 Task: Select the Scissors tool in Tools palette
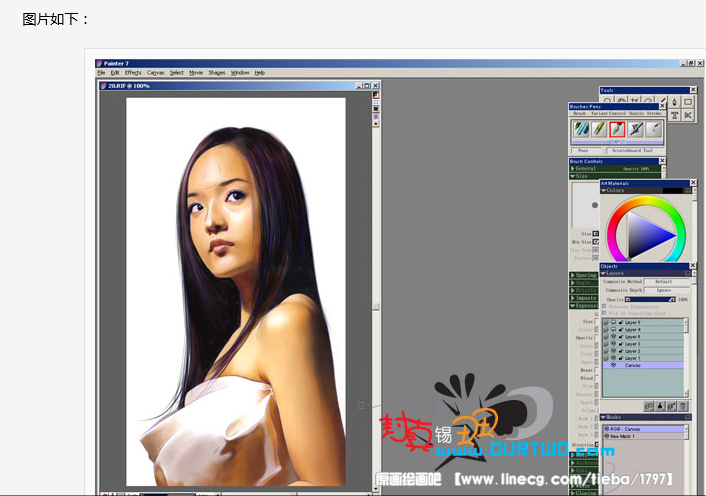(688, 115)
